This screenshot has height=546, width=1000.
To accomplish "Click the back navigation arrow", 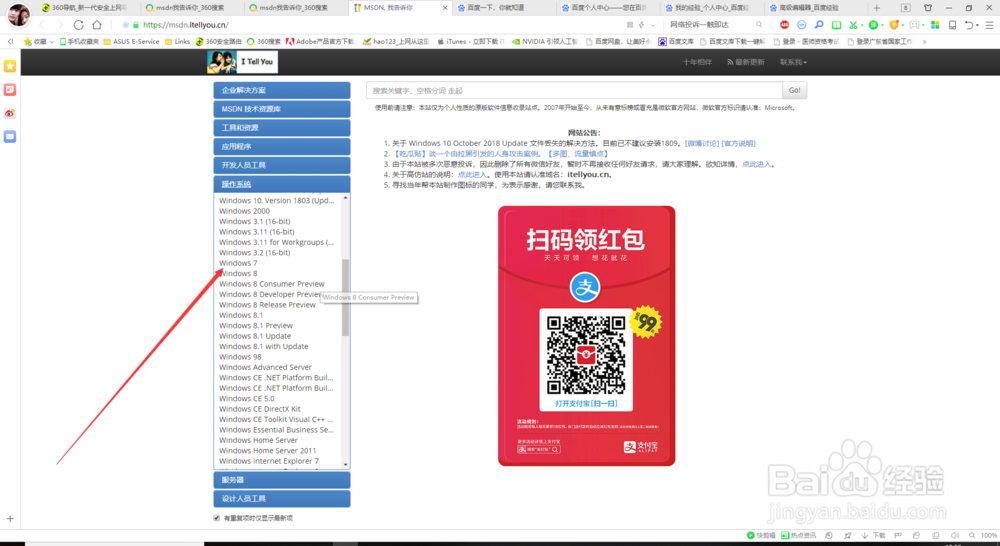I will pyautogui.click(x=42, y=25).
